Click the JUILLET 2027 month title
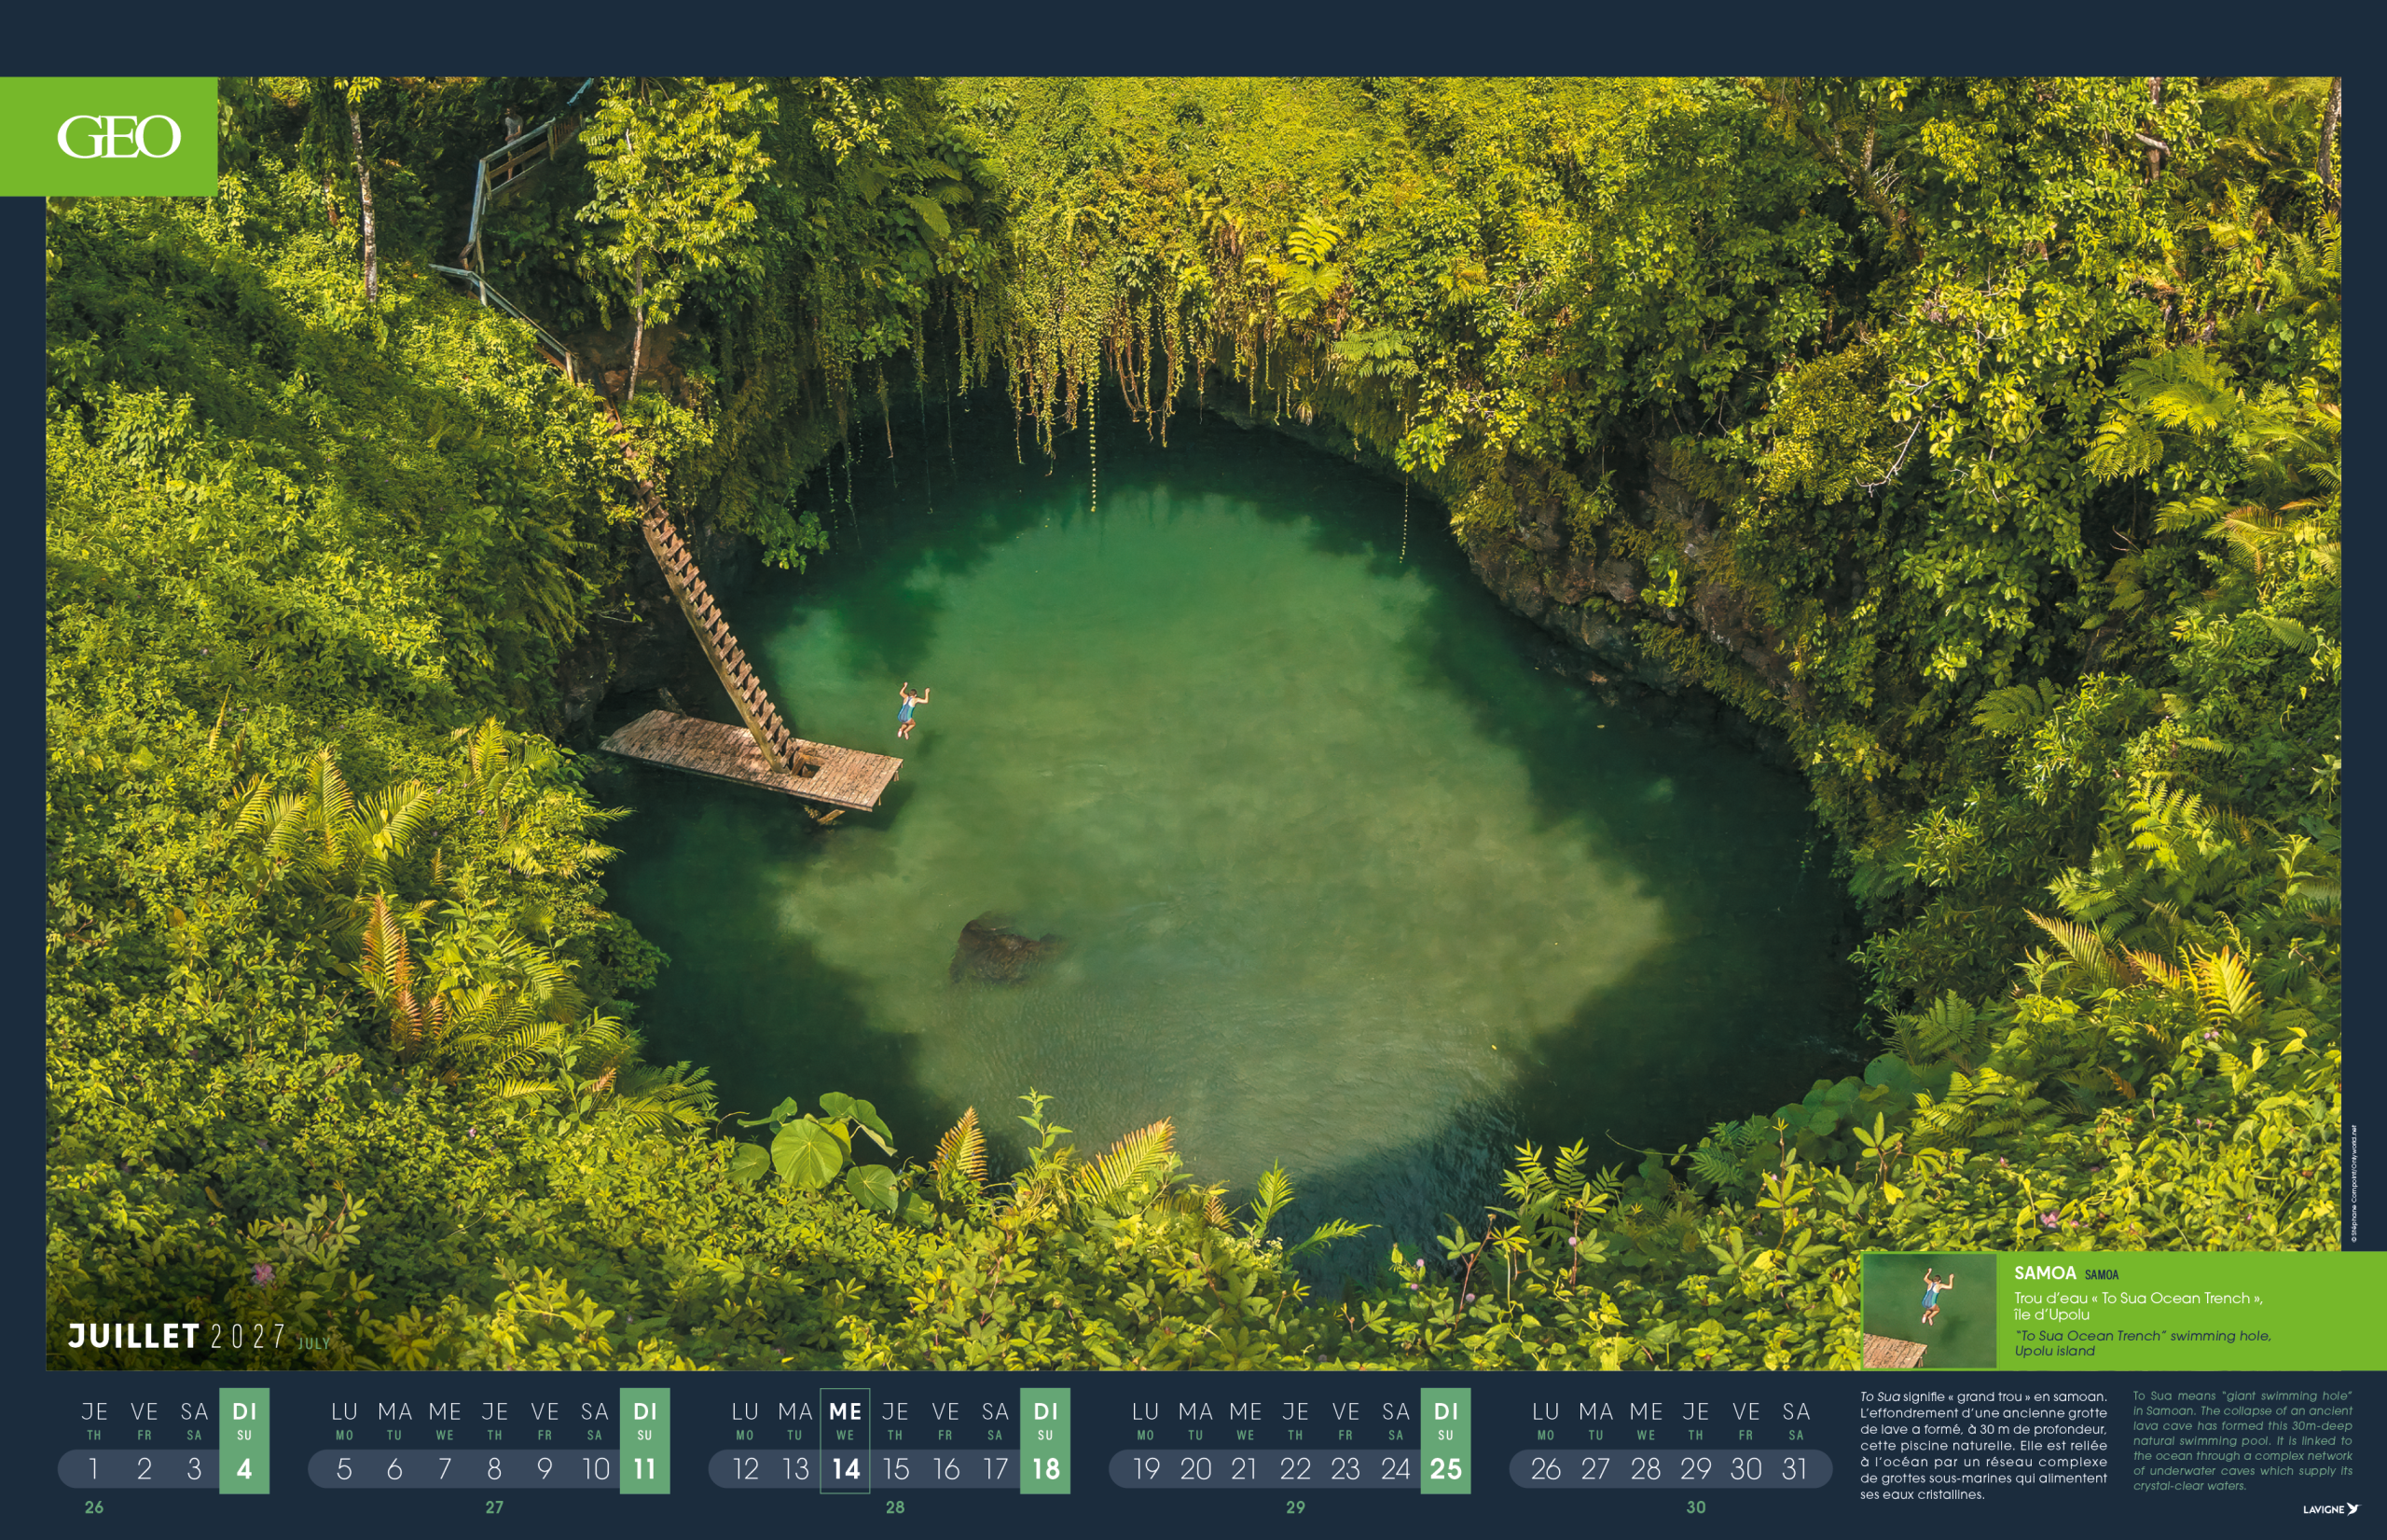This screenshot has width=2387, height=1540. 176,1336
